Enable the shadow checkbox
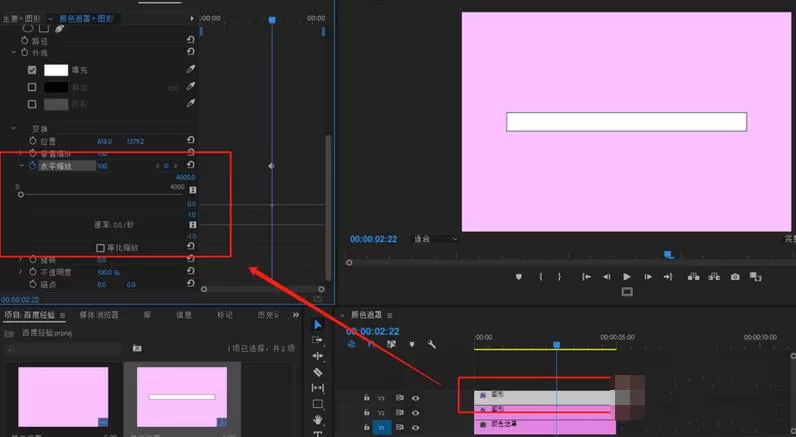Viewport: 796px width, 437px height. [x=32, y=104]
